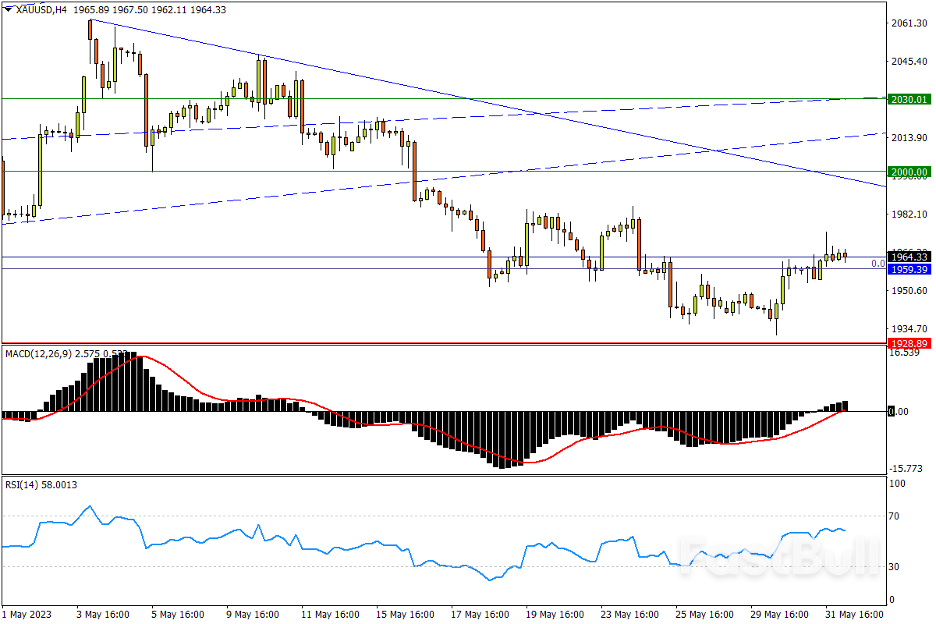The height and width of the screenshot is (624, 936).
Task: Click the black 1964.33 current price tag
Action: [x=910, y=258]
